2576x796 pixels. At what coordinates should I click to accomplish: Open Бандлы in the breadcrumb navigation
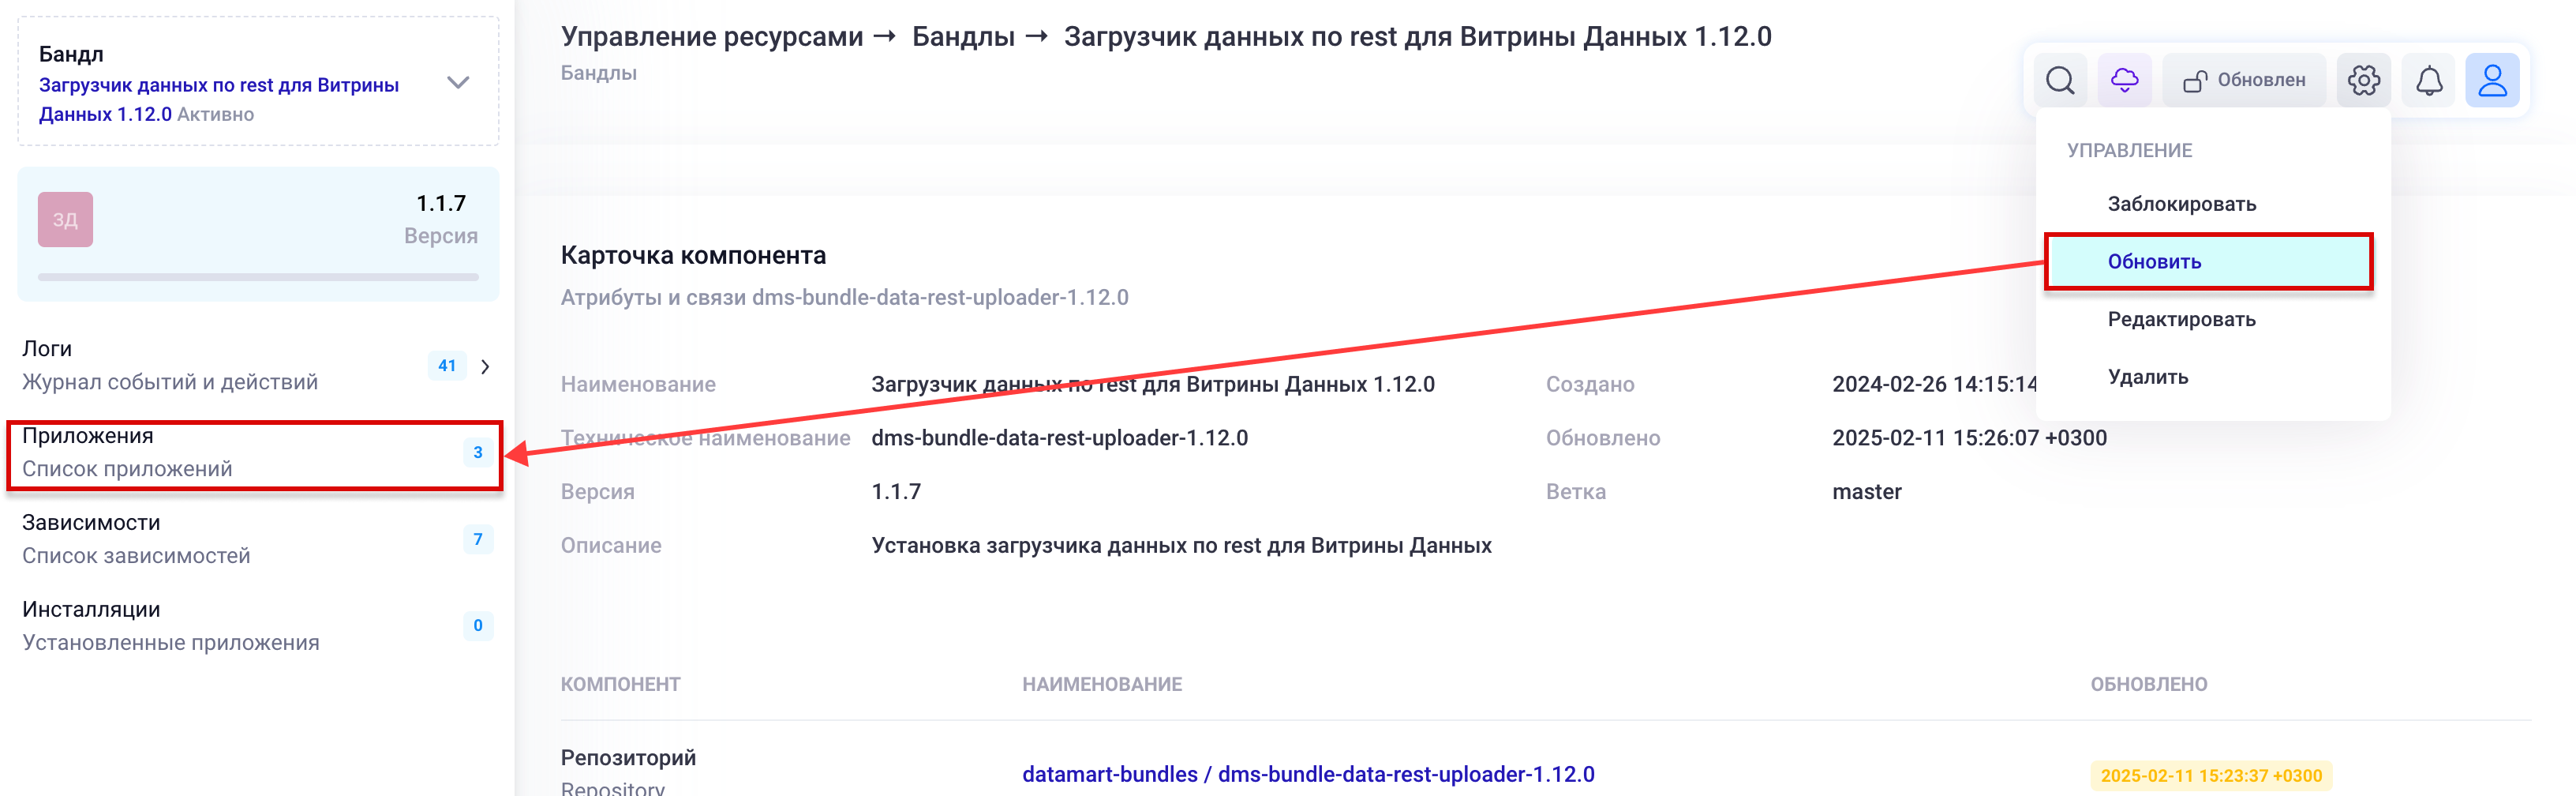[x=962, y=37]
